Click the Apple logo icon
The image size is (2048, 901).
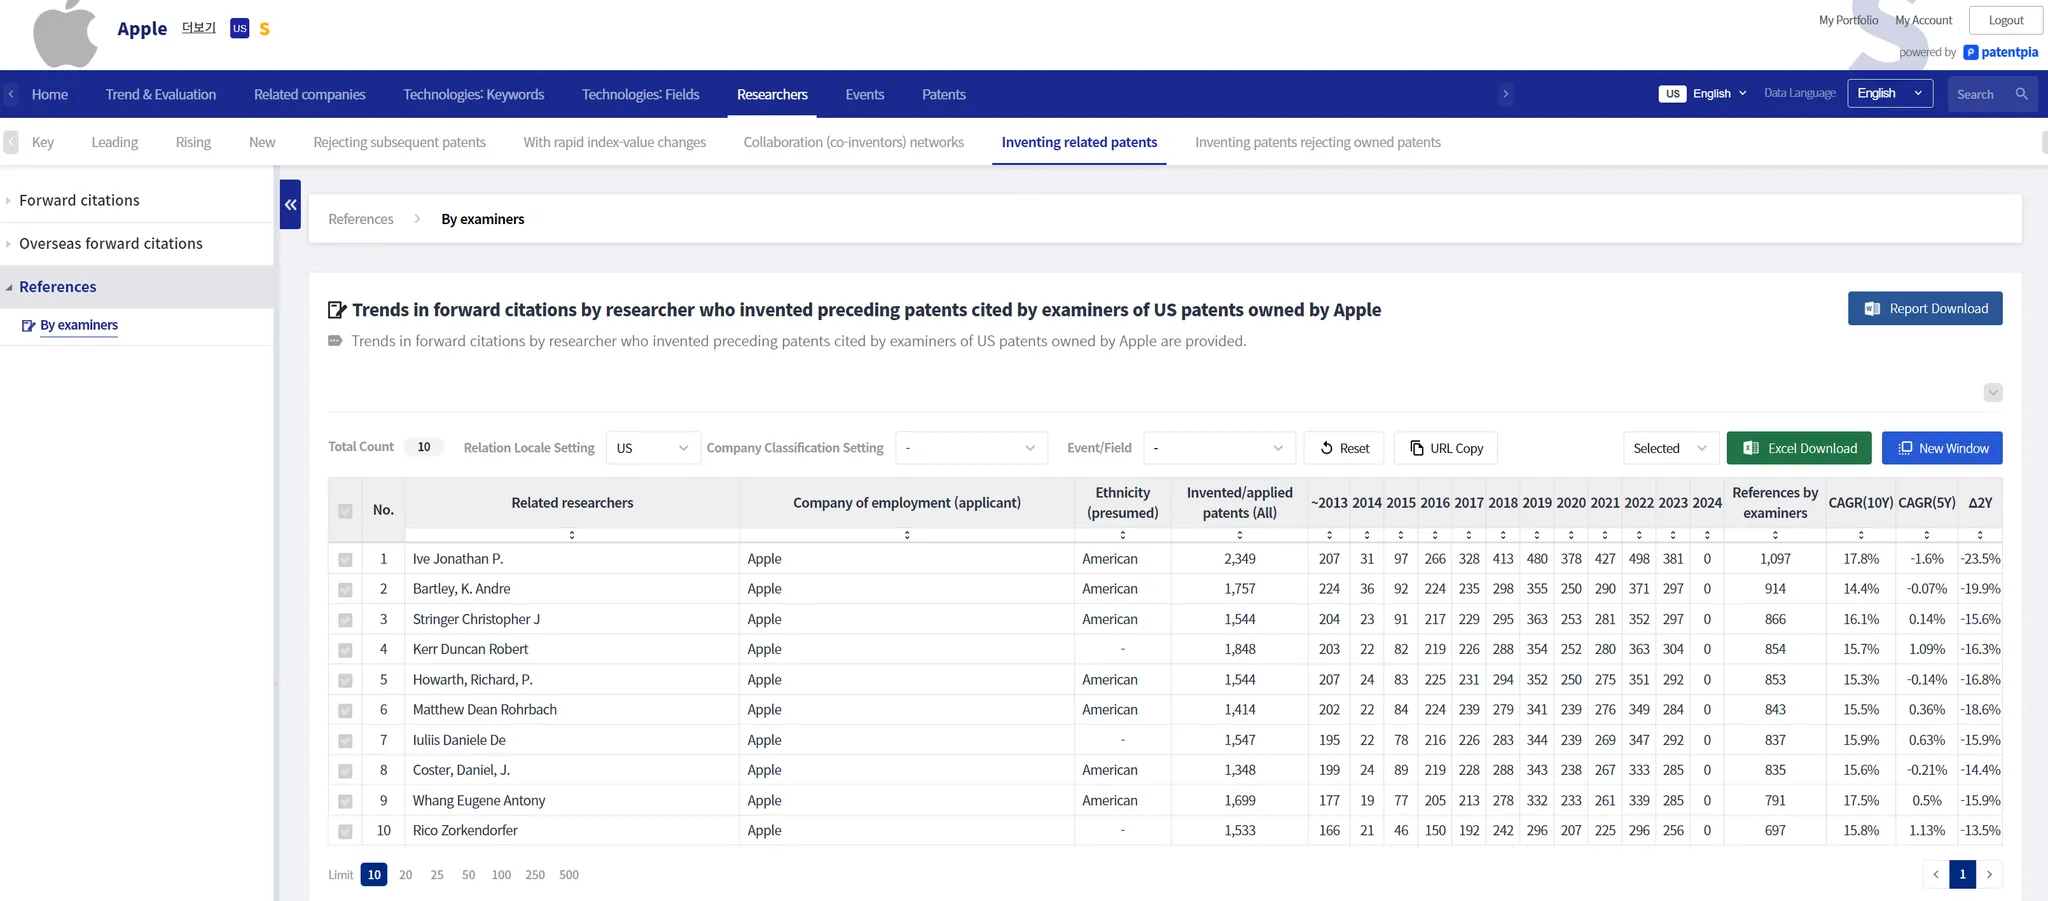(65, 33)
